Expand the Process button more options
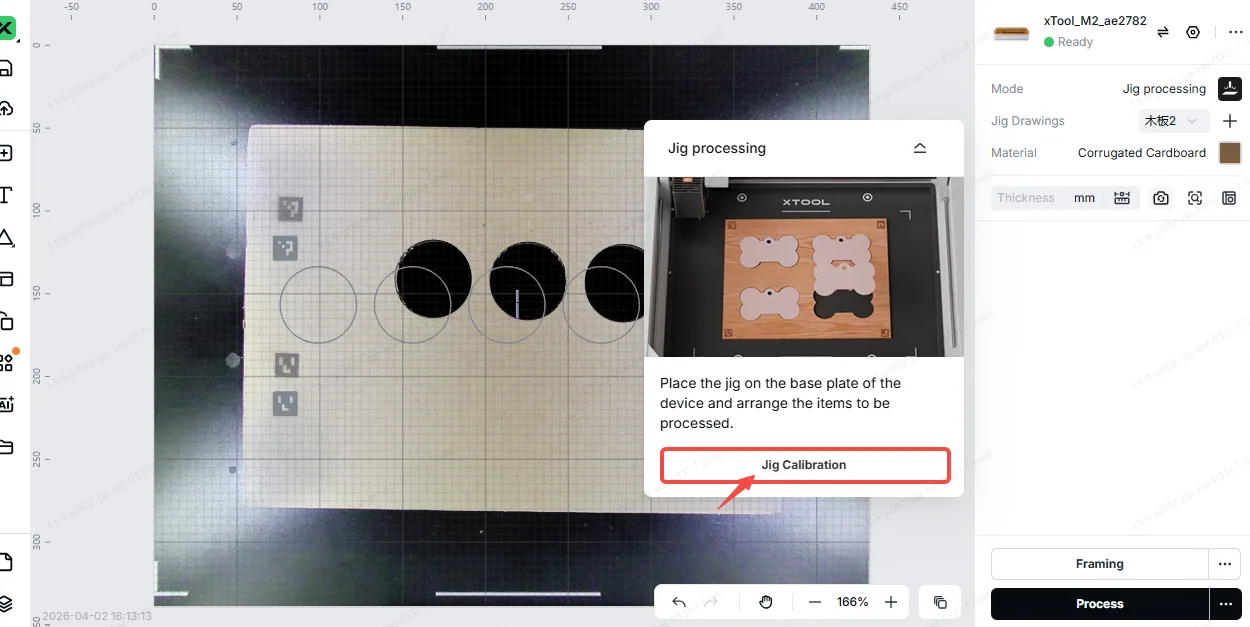The image size is (1250, 627). (x=1225, y=604)
